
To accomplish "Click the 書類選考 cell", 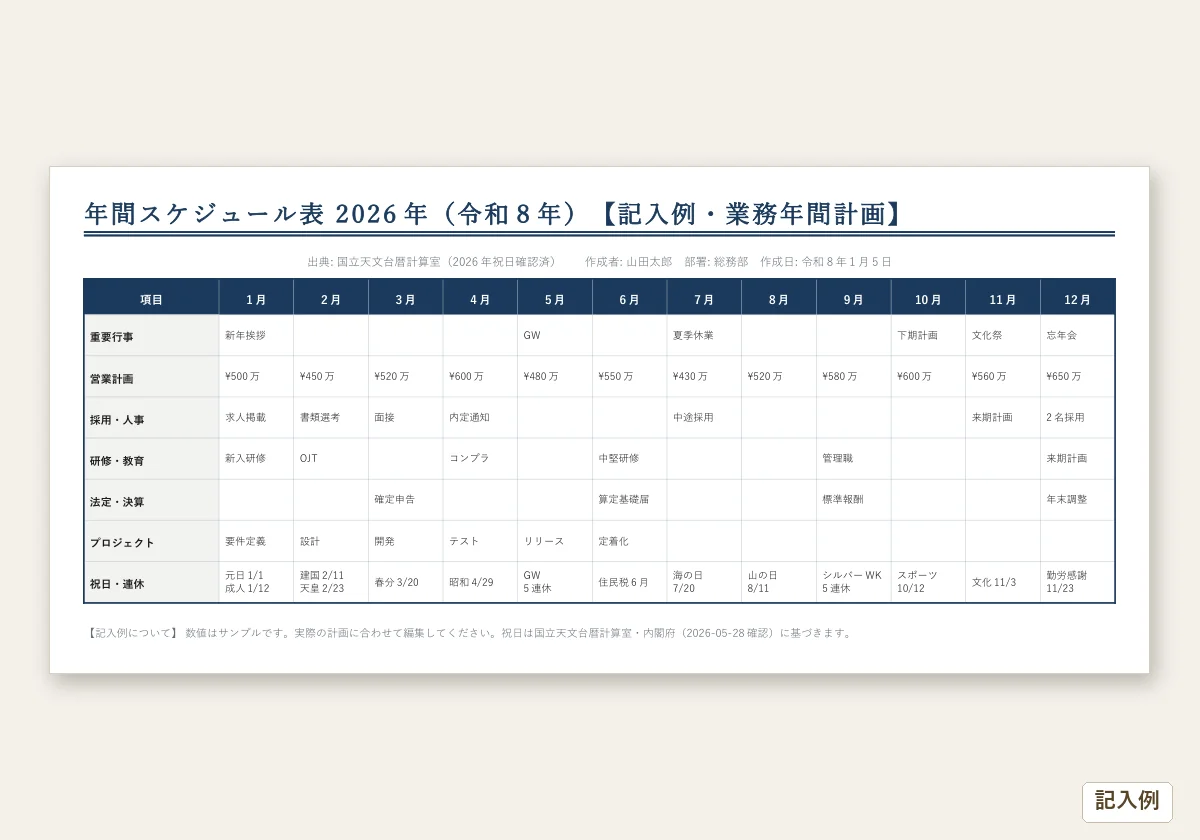I will point(331,418).
